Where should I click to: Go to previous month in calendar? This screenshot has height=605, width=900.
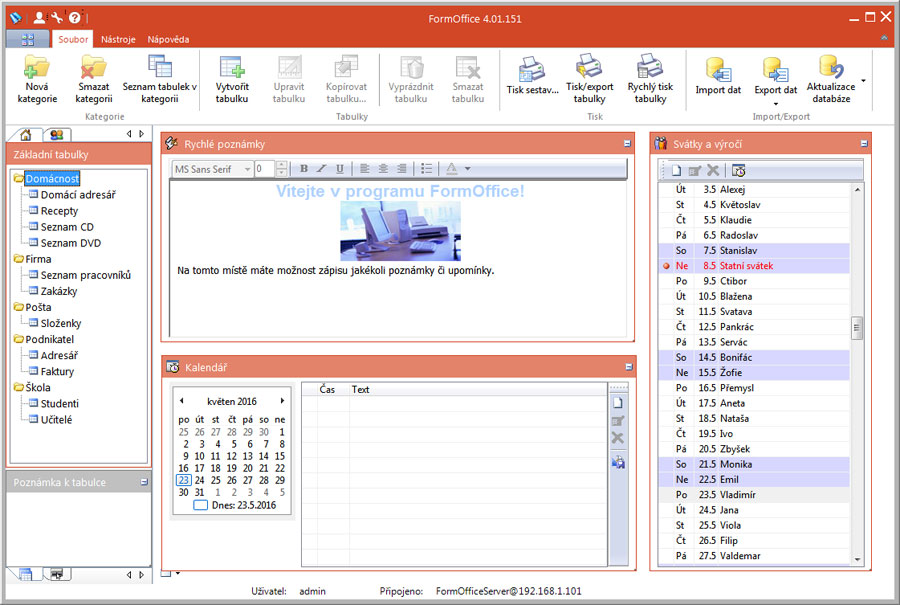[x=181, y=401]
